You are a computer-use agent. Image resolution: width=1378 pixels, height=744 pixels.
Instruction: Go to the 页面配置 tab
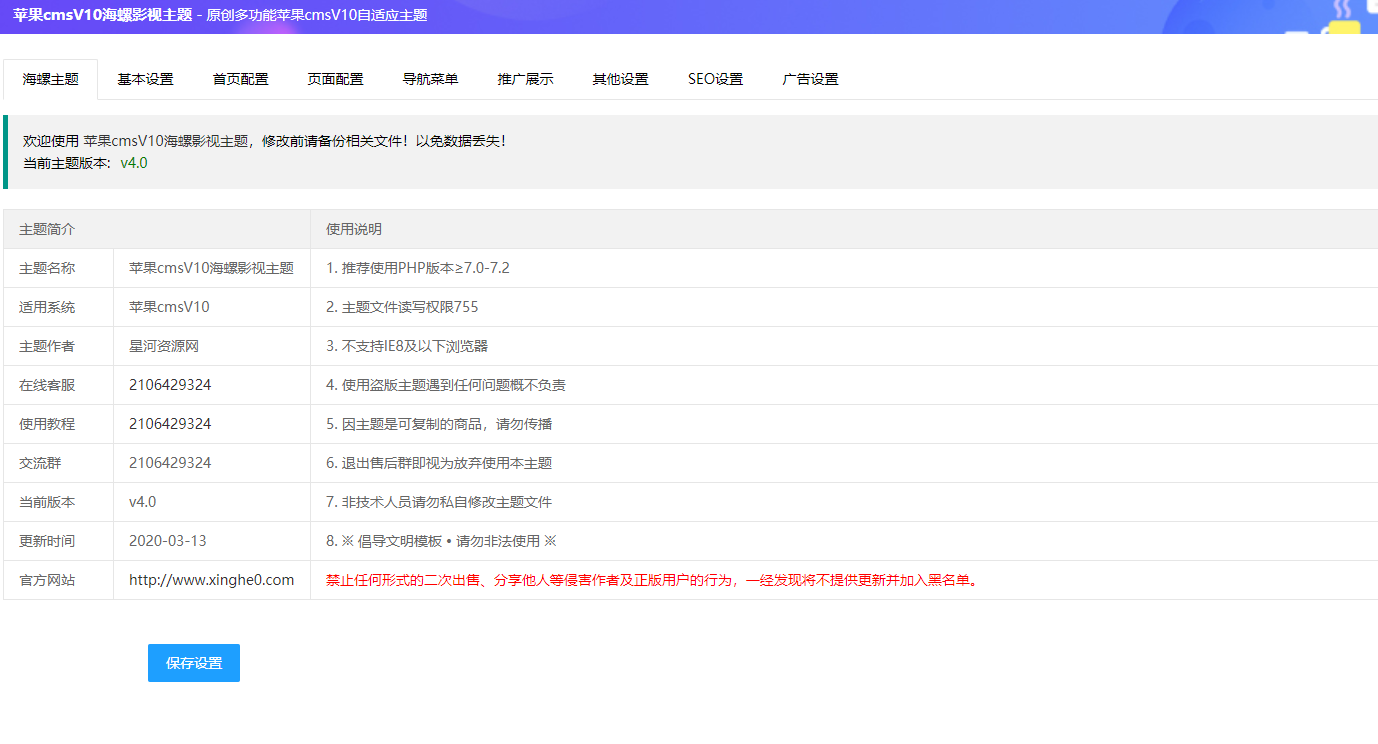click(335, 79)
